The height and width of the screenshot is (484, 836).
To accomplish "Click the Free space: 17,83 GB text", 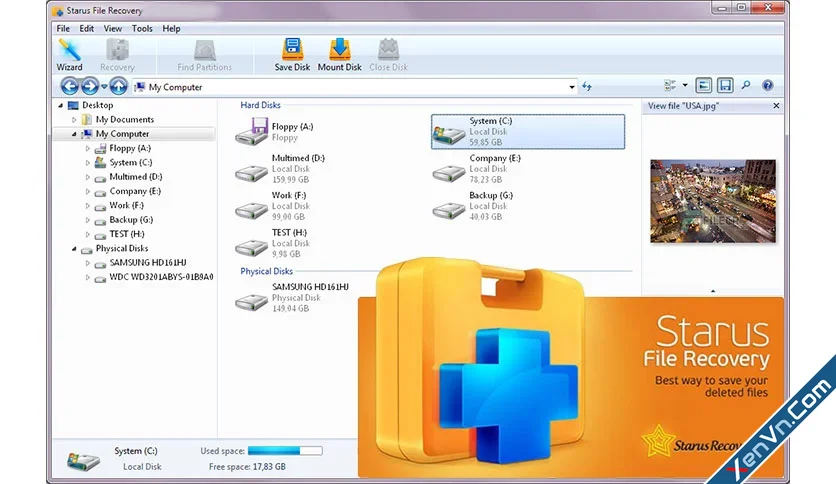I will (x=247, y=467).
